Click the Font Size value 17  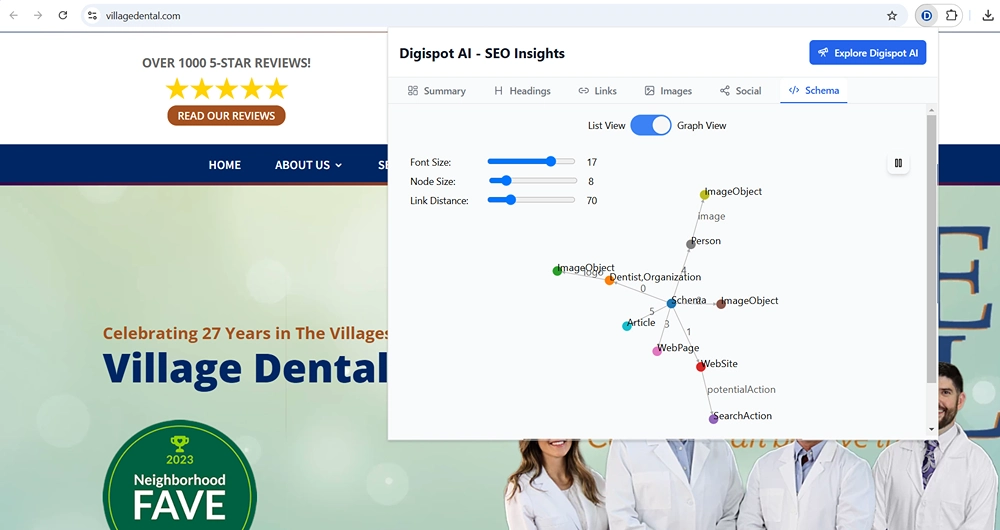[x=592, y=162]
